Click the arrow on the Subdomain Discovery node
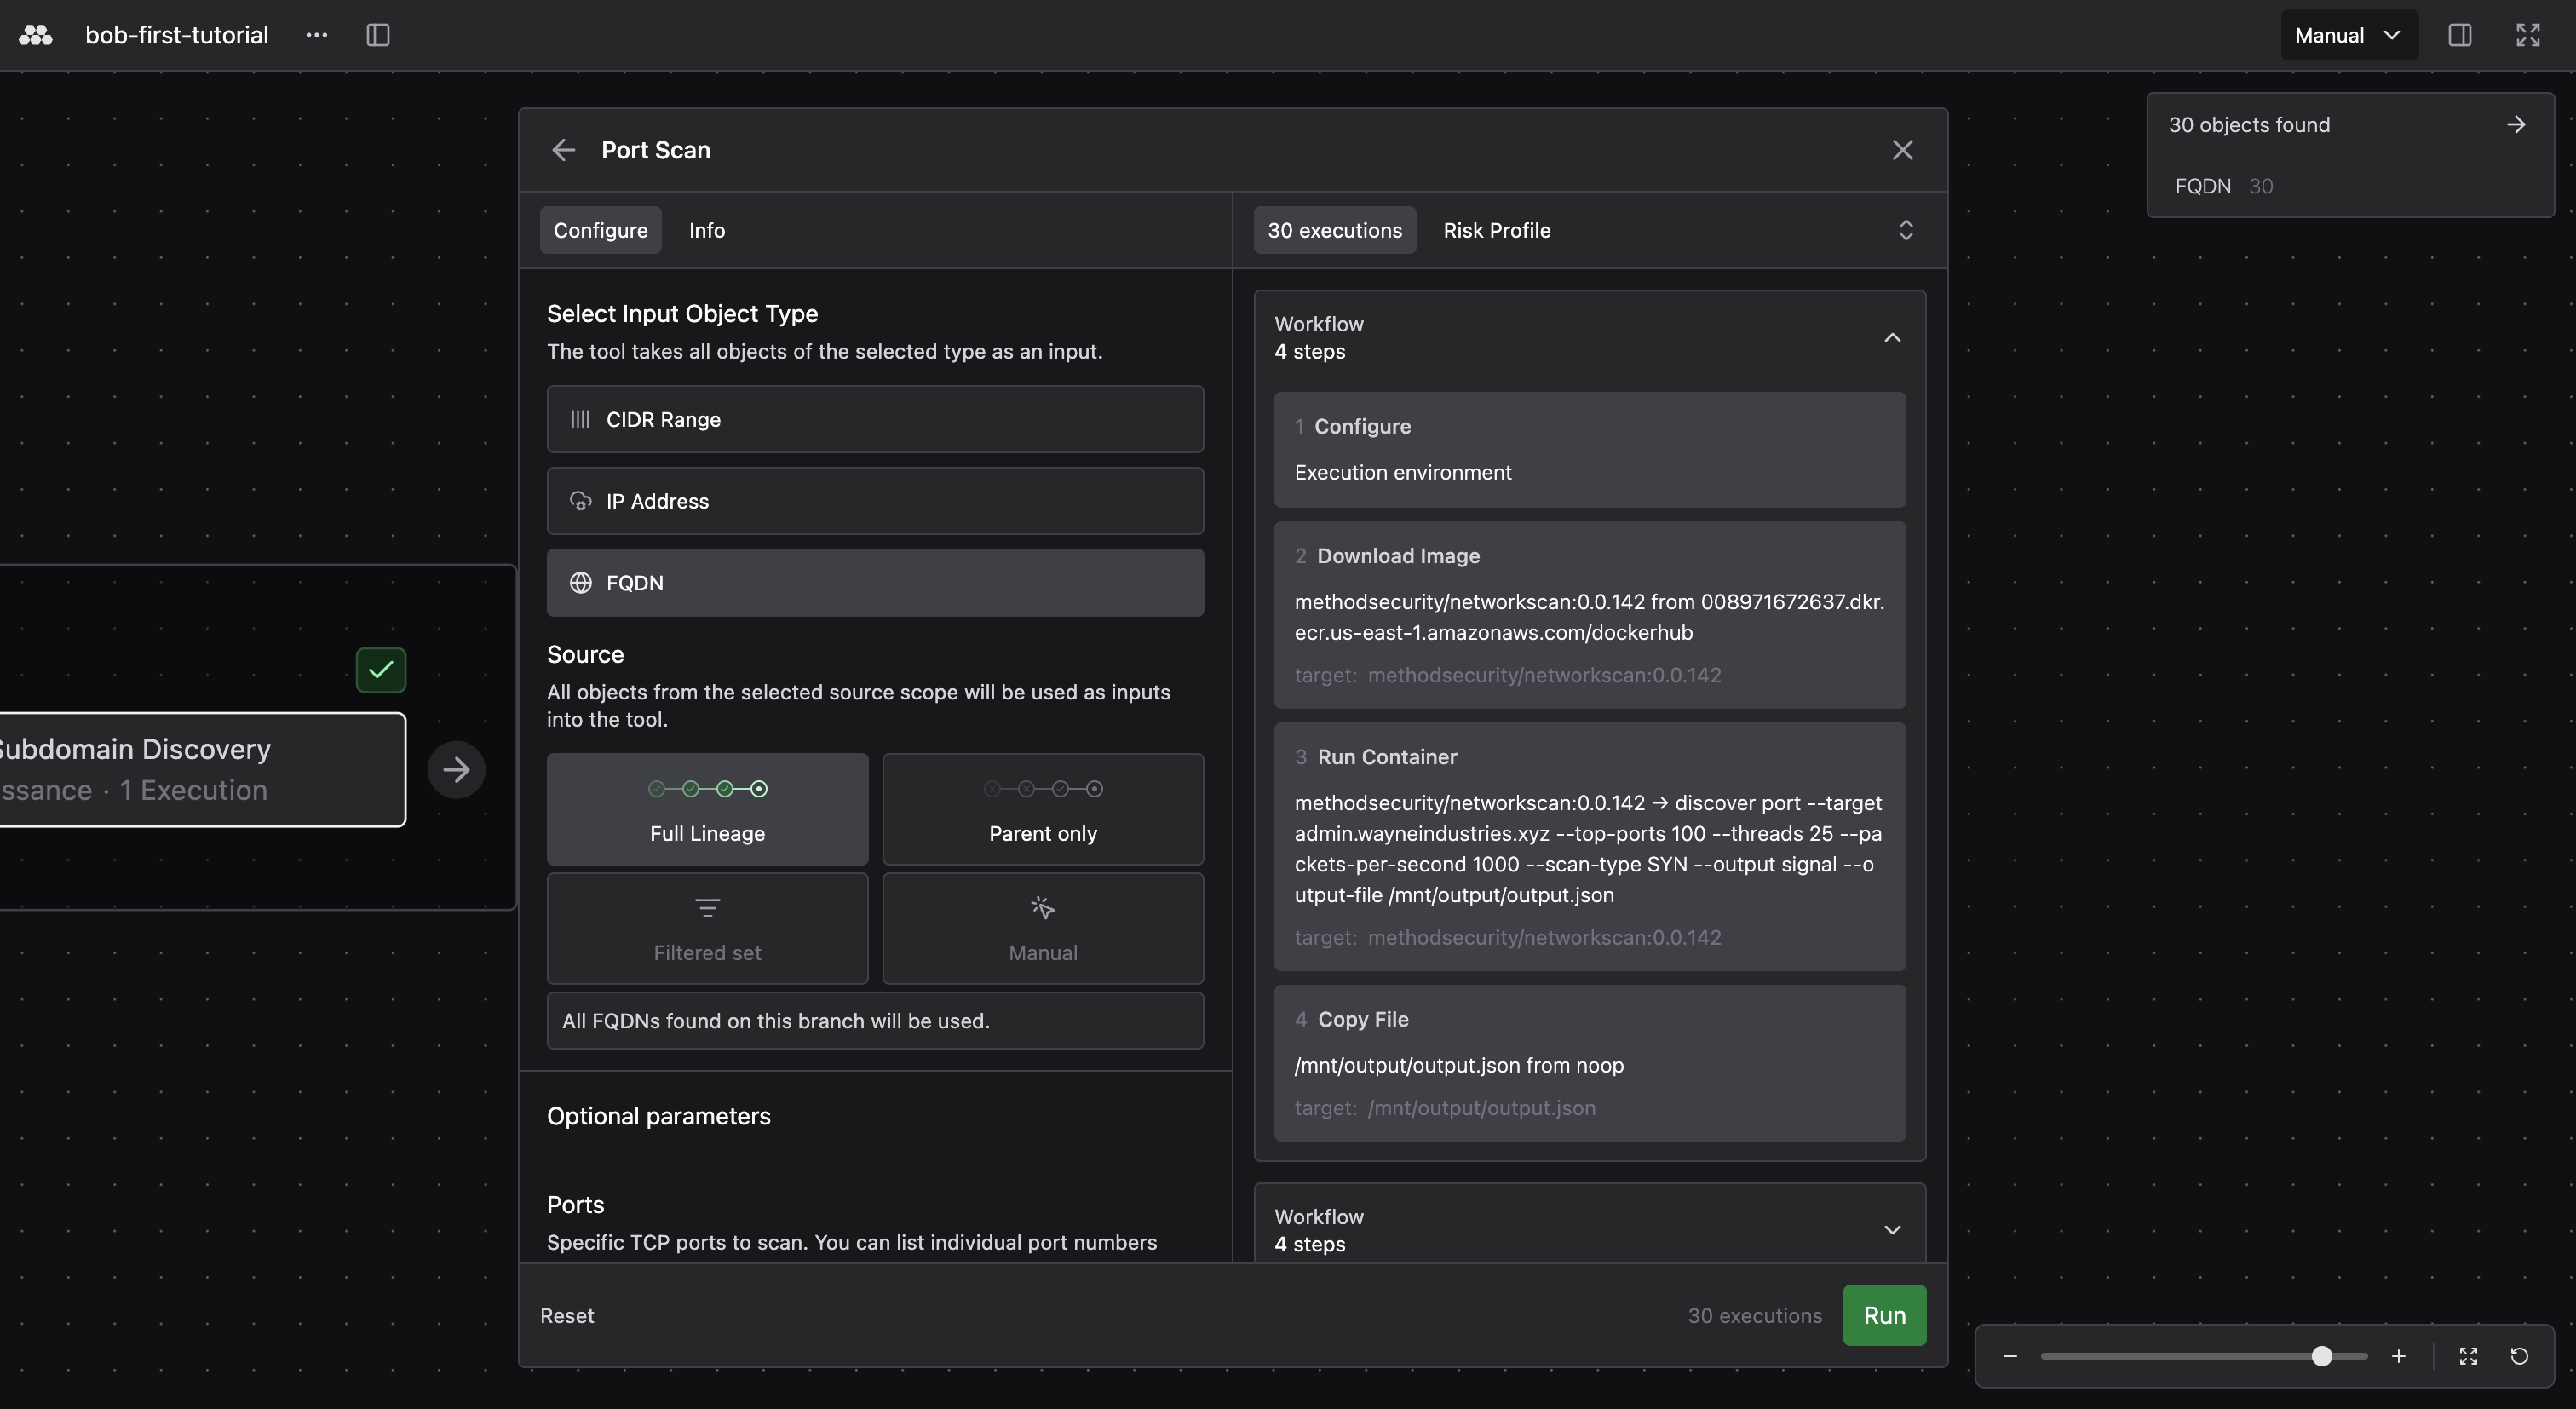 456,769
